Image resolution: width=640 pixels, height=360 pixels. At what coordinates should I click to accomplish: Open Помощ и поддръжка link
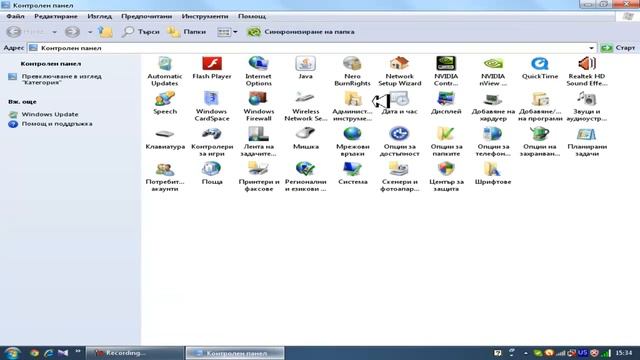coord(57,124)
